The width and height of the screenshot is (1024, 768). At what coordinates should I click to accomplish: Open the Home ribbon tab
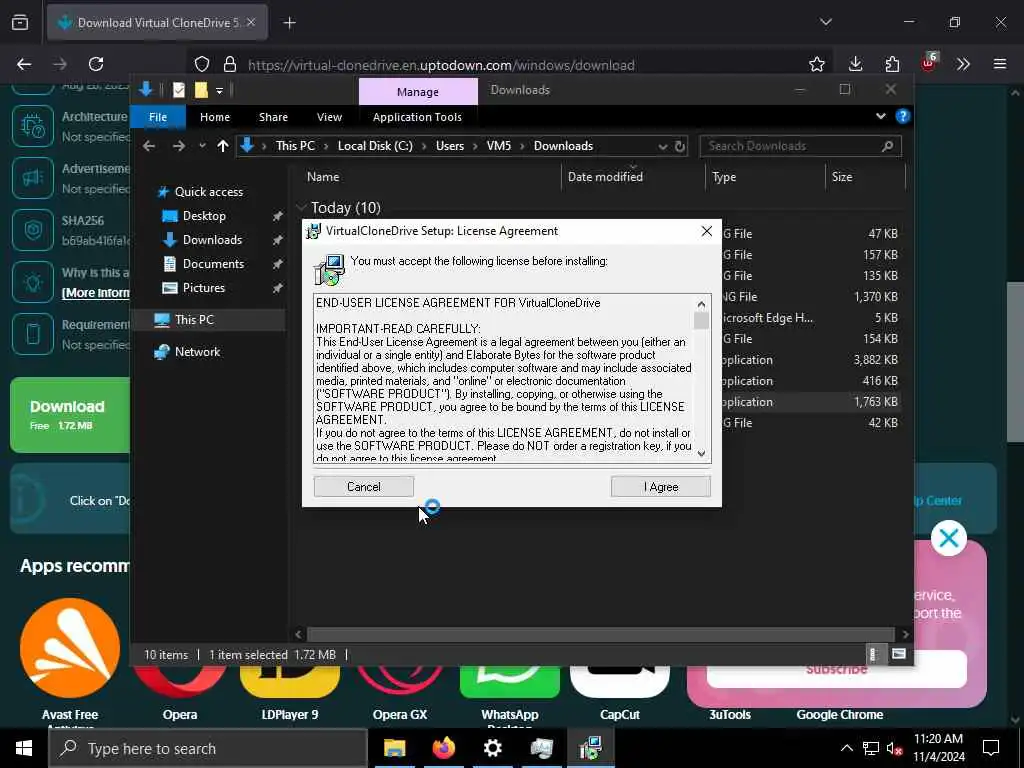coord(215,117)
